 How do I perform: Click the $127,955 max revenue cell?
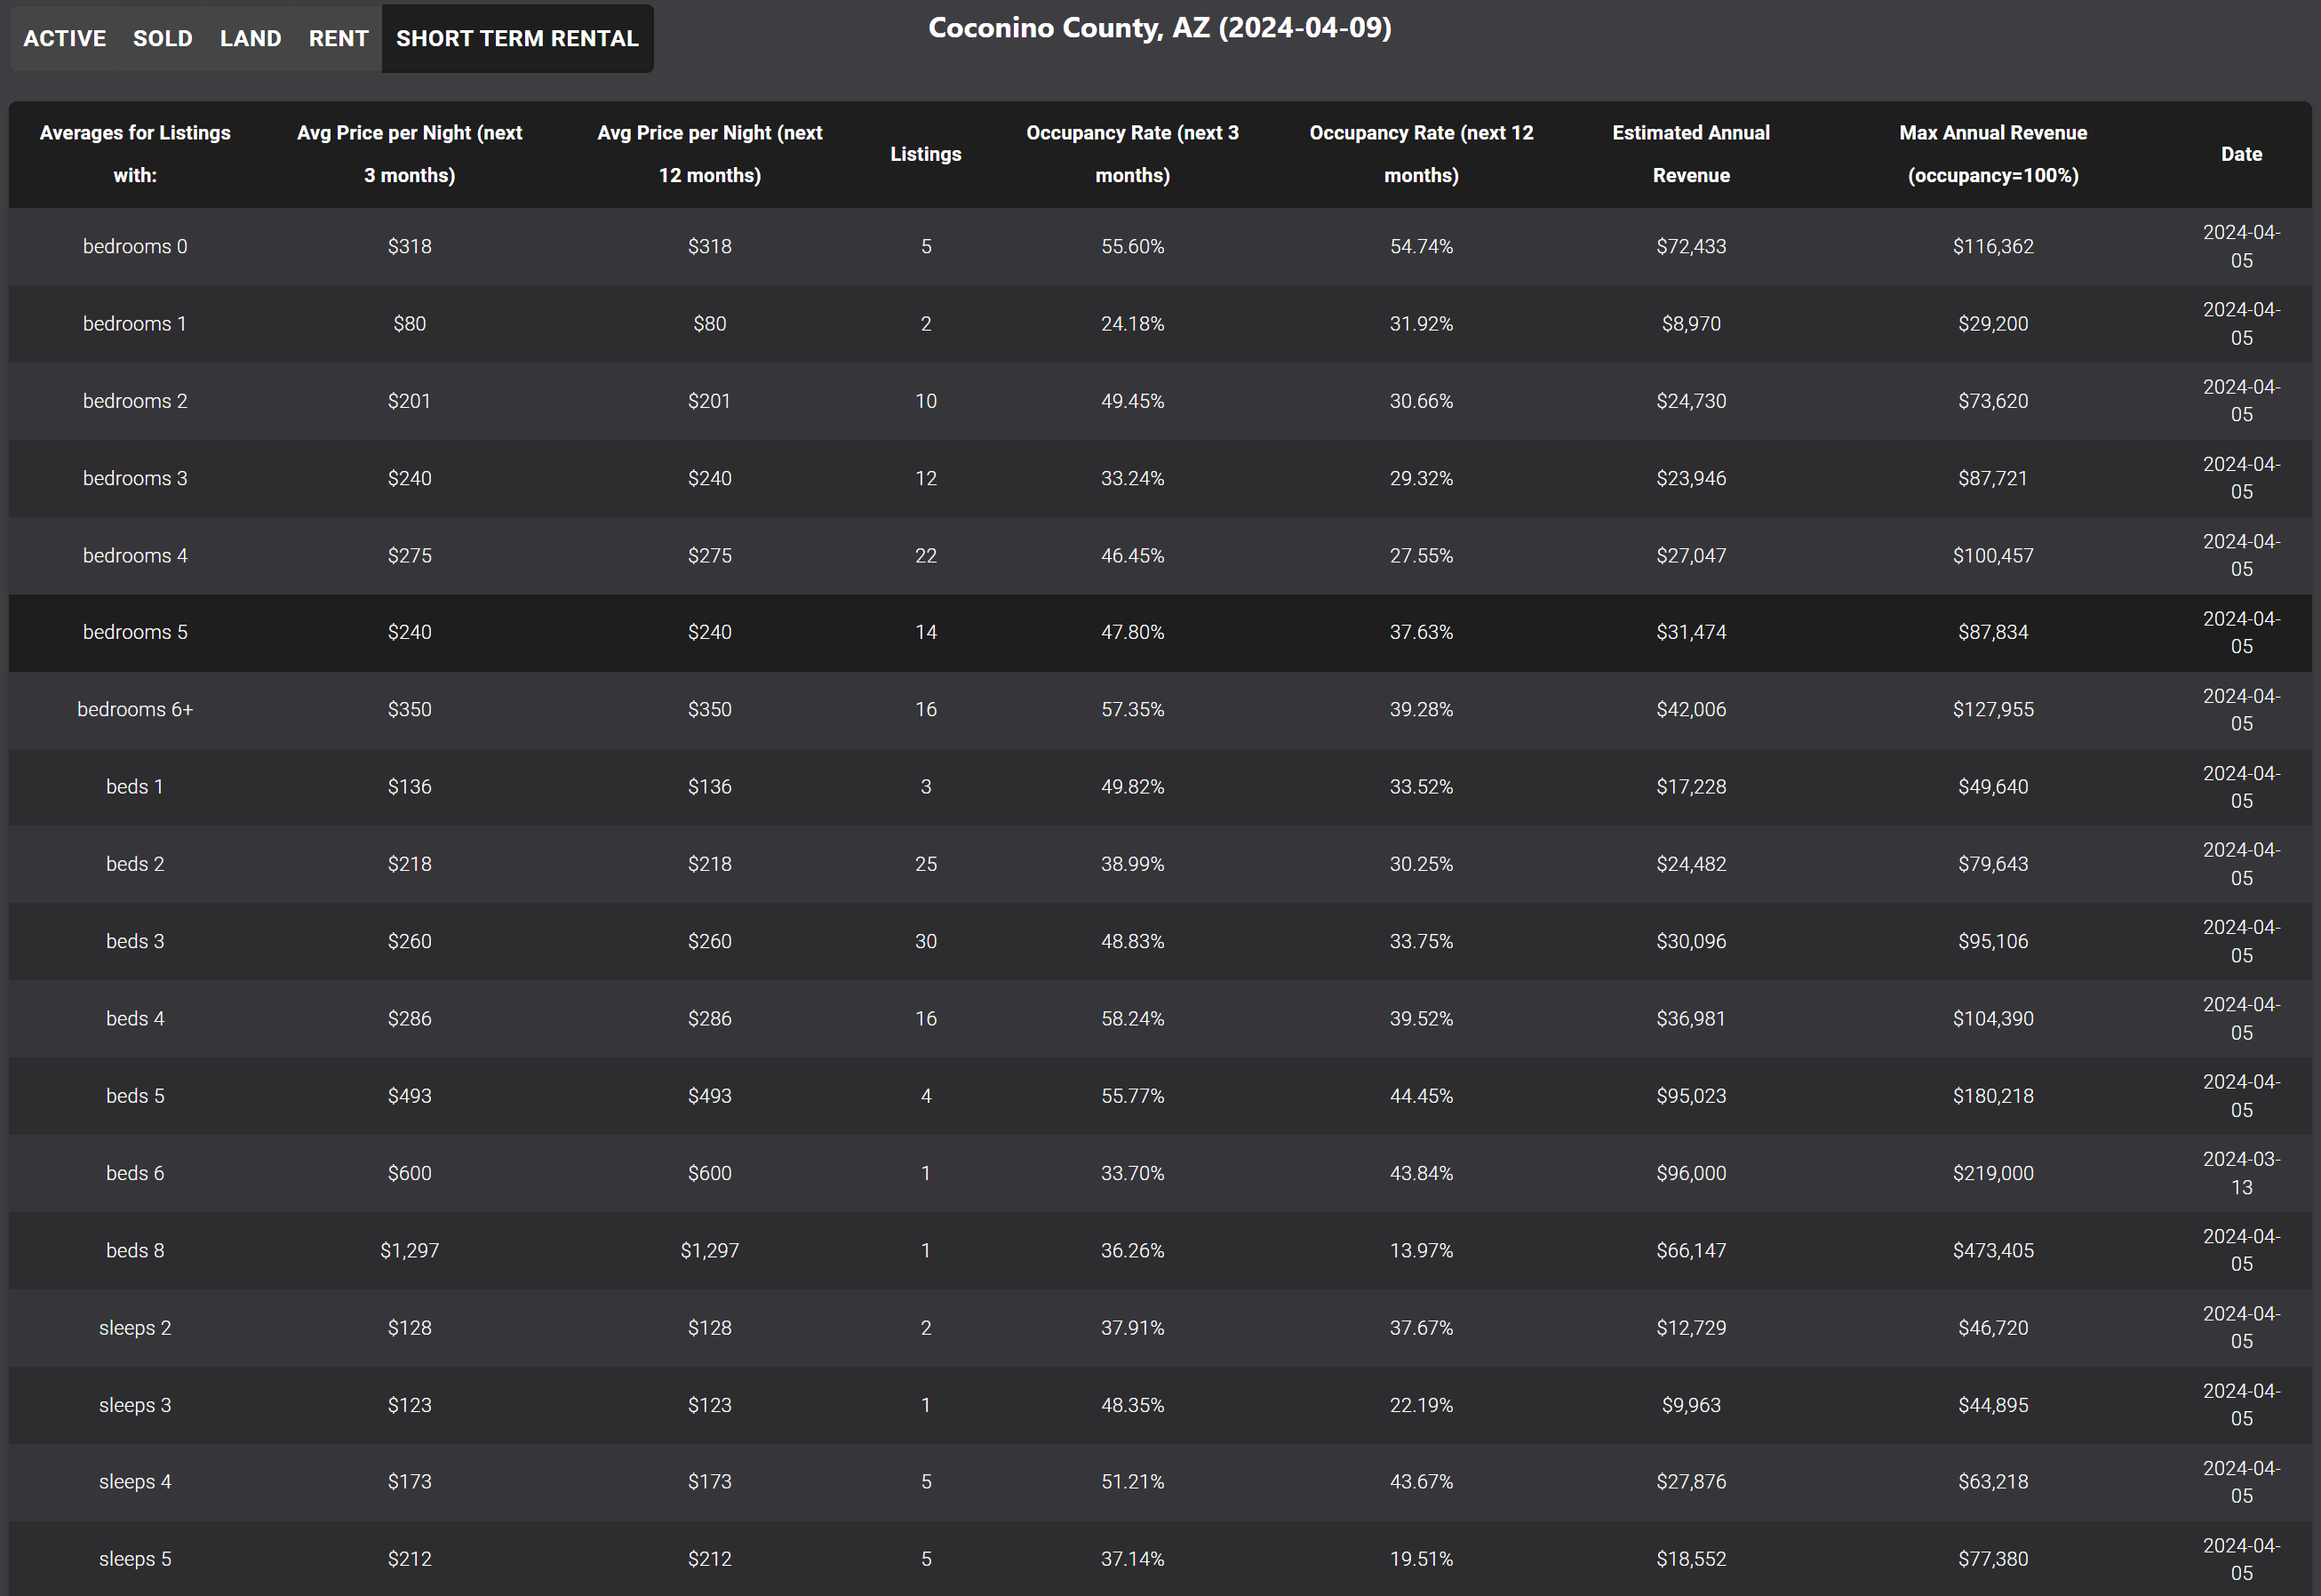(x=1993, y=709)
